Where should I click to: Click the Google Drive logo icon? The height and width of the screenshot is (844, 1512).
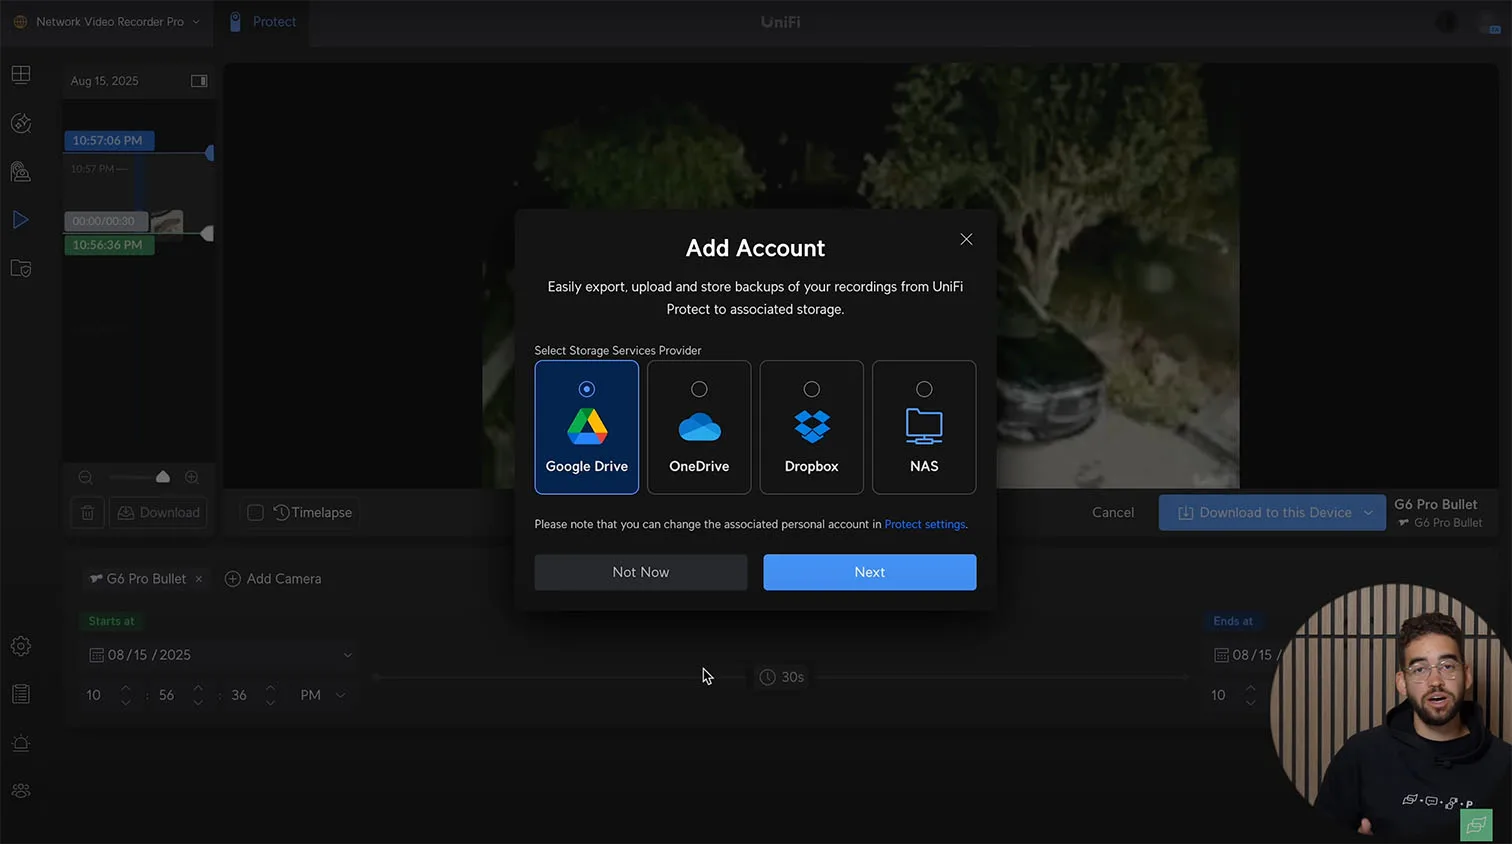(x=587, y=427)
